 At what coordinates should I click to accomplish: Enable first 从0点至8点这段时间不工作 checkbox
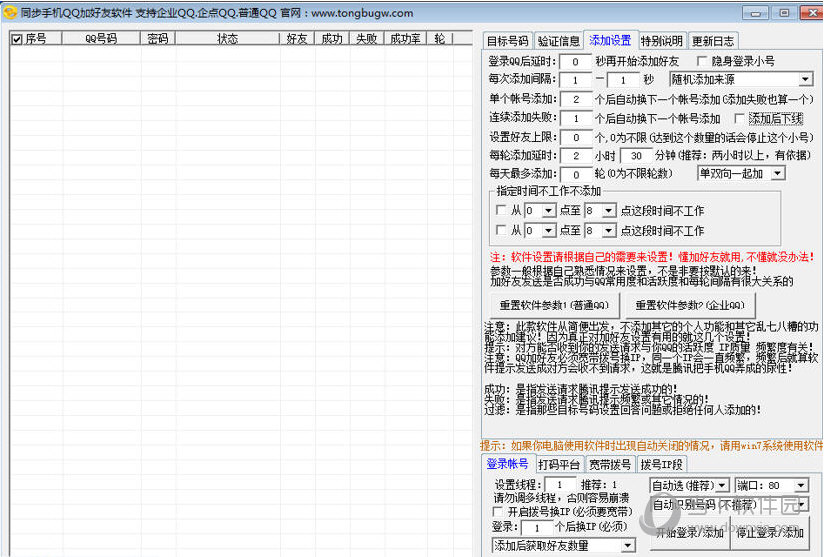tap(501, 210)
